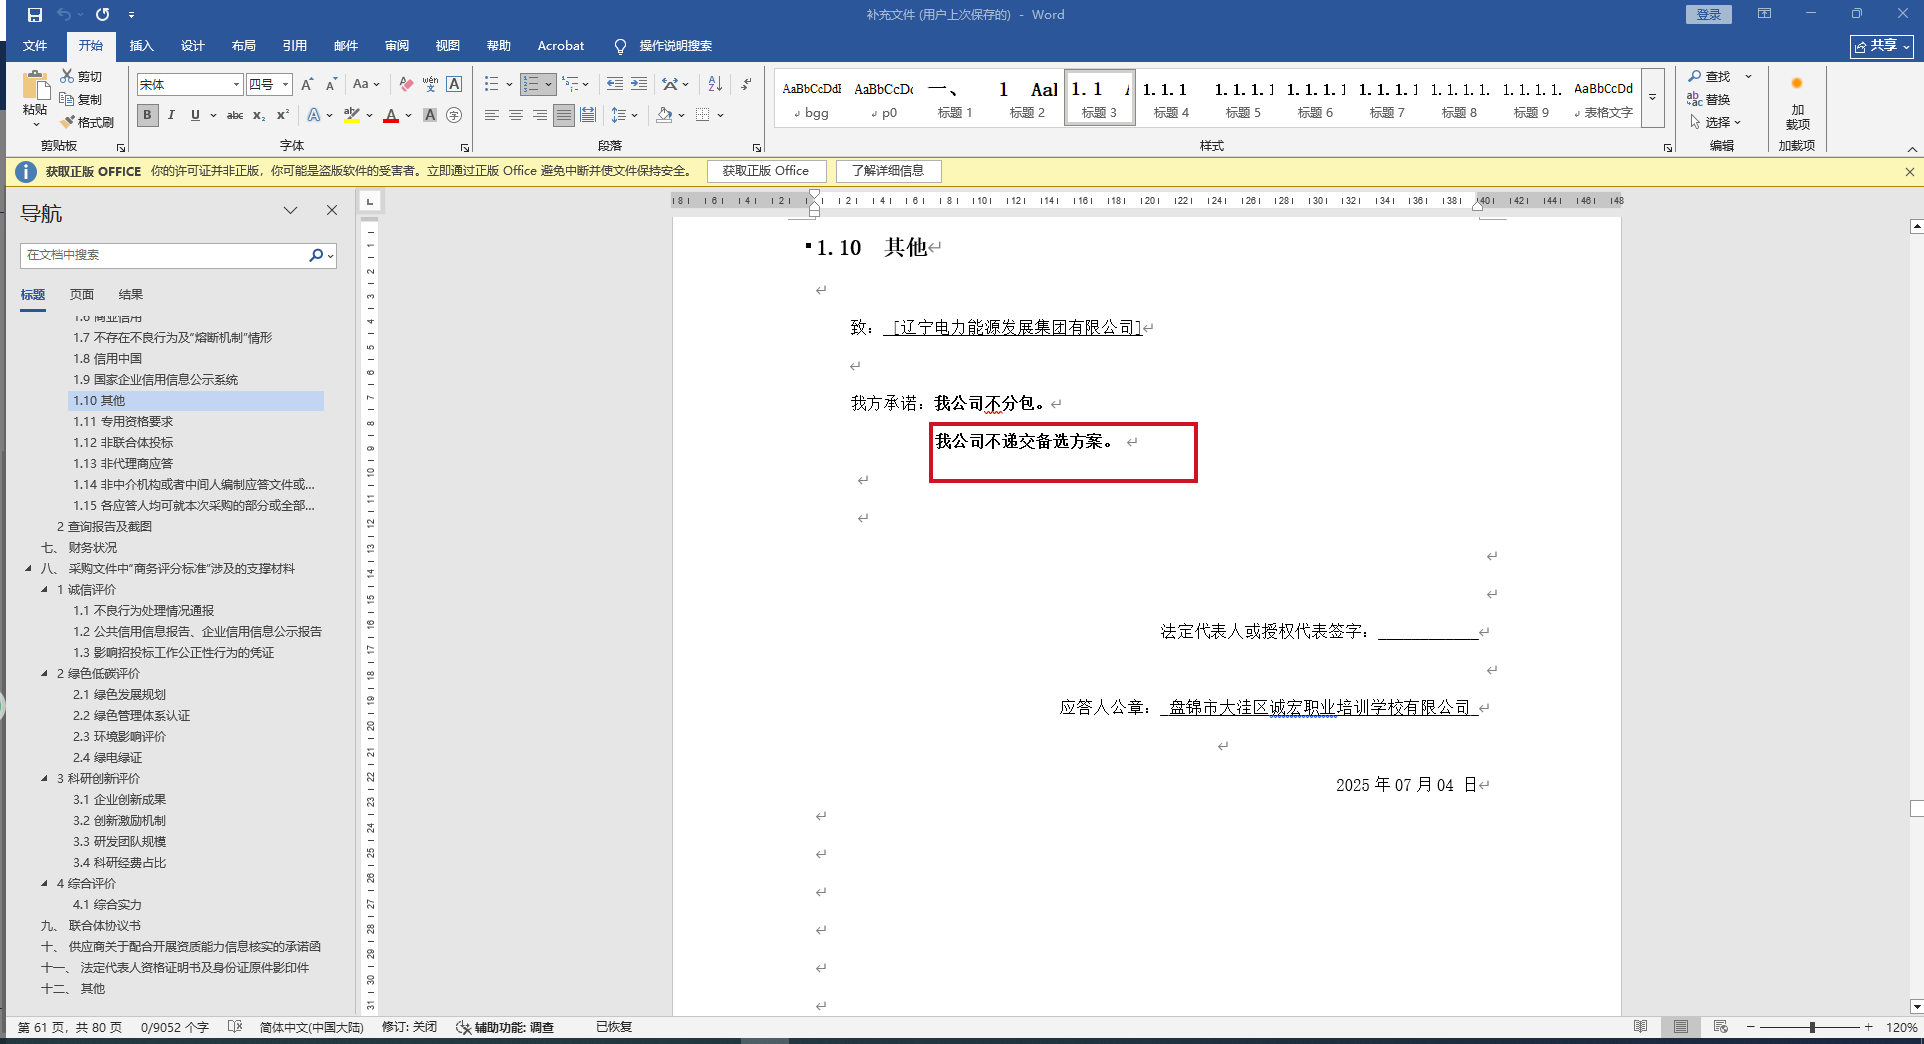Apply red font color

click(x=391, y=116)
